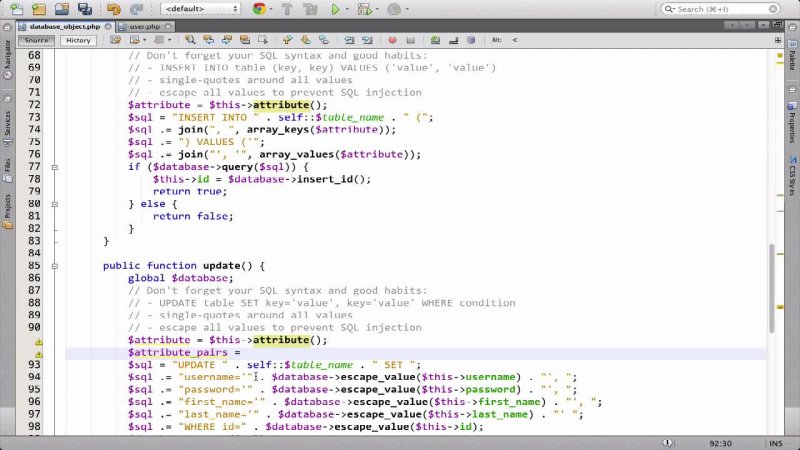The image size is (800, 450).
Task: Click the warning glyph beside line 92
Action: pos(39,353)
